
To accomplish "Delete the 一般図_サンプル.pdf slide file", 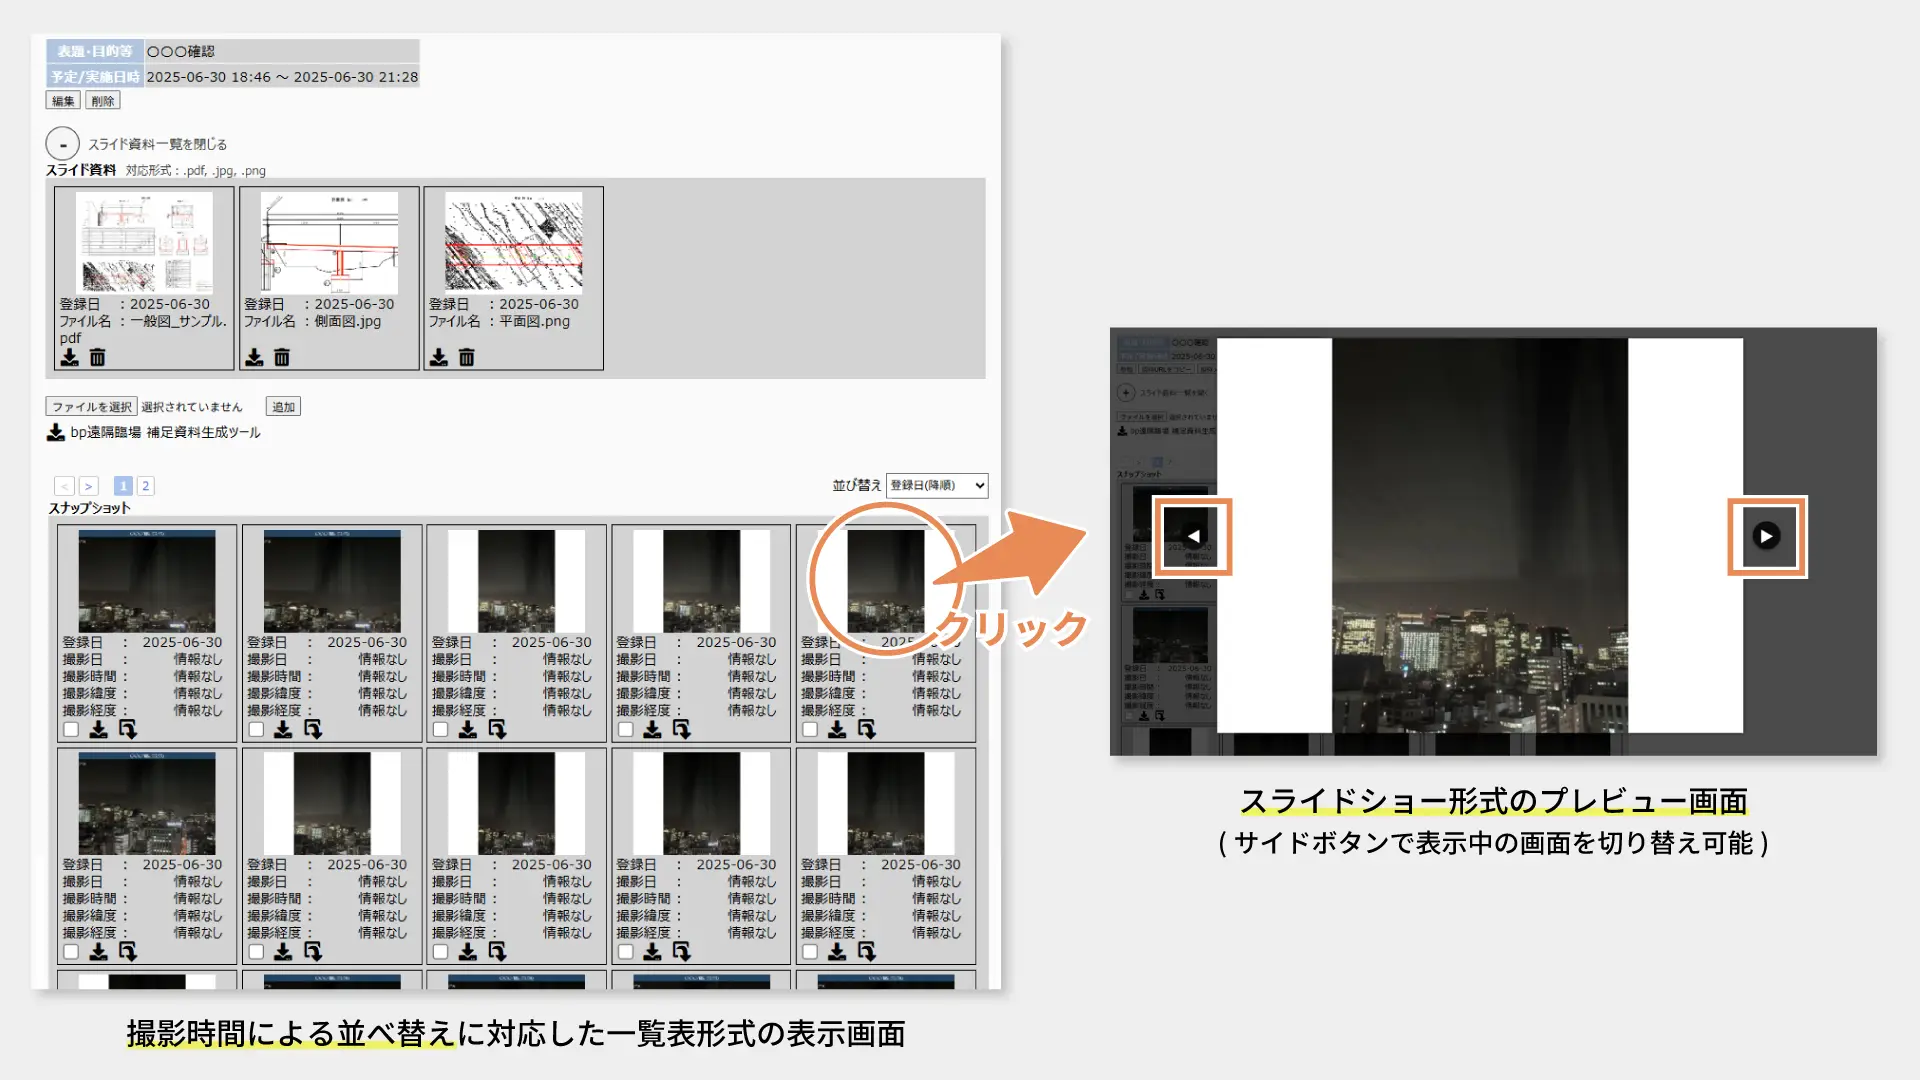I will (x=97, y=357).
